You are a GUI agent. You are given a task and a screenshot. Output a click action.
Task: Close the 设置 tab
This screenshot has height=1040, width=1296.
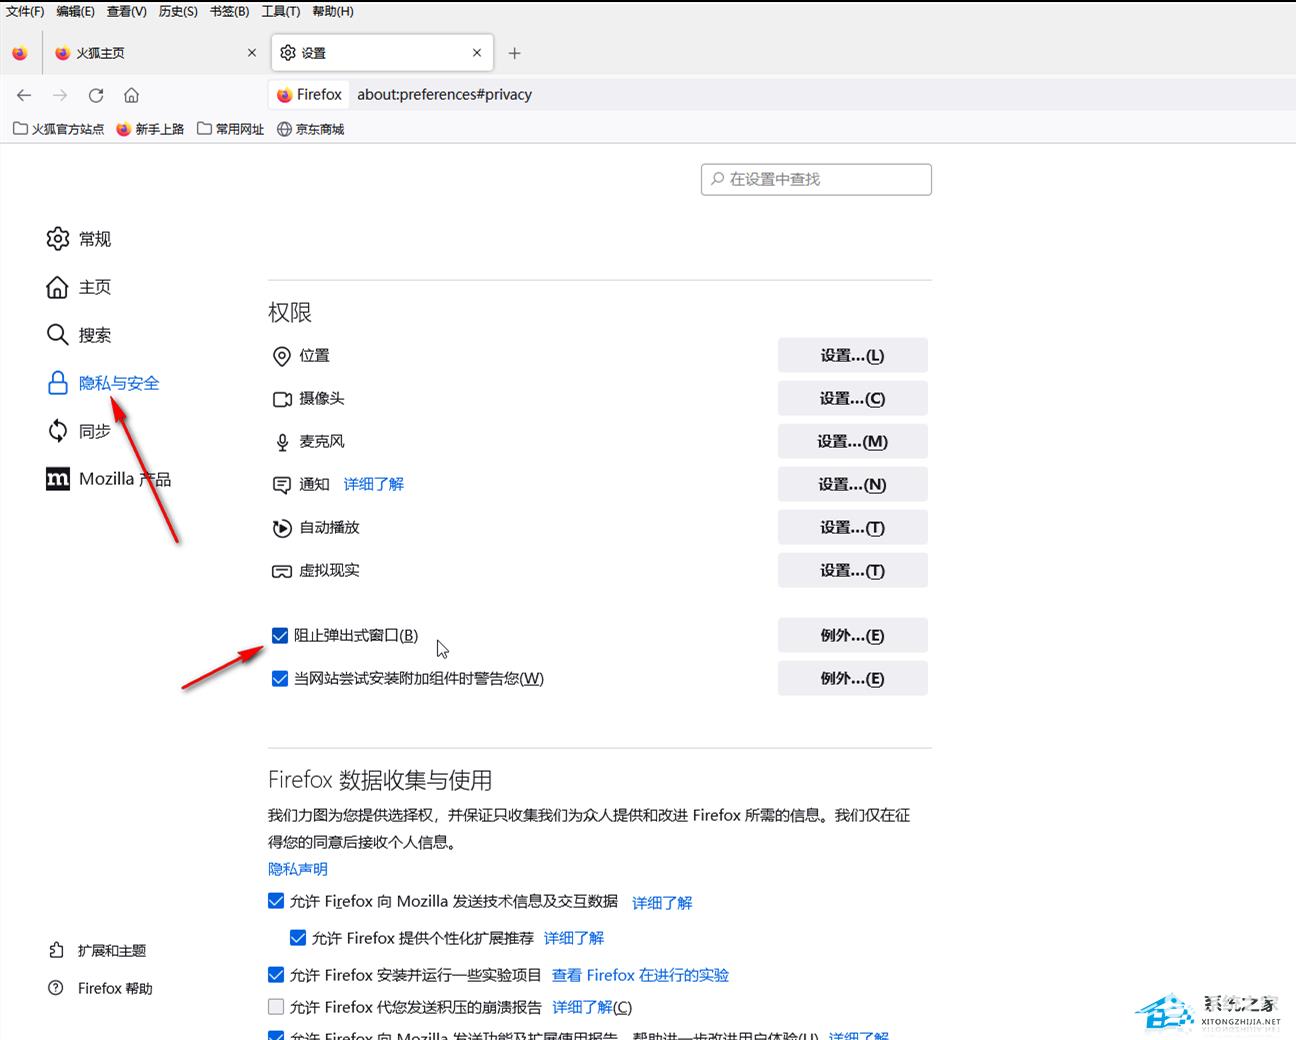click(477, 53)
